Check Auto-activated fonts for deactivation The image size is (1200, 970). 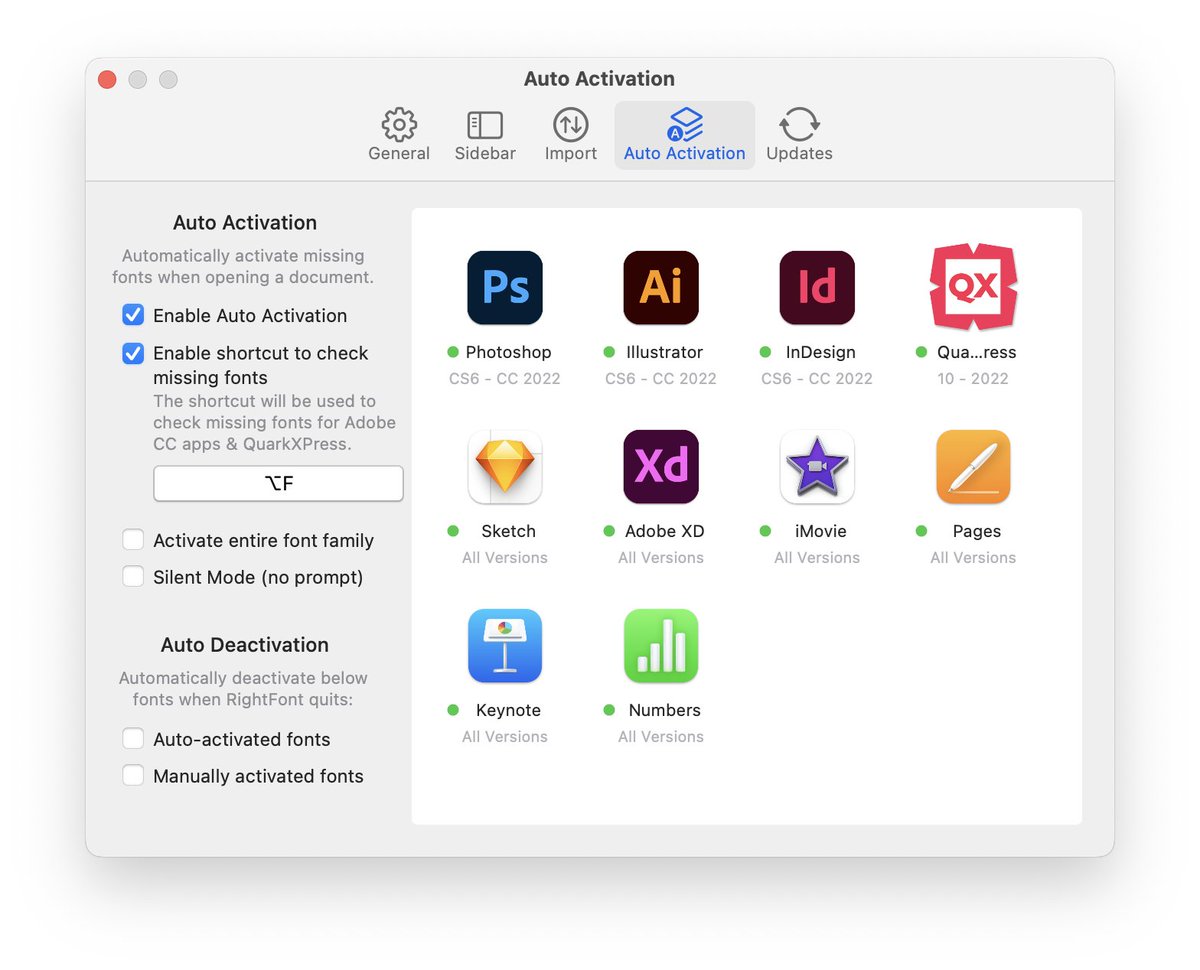[x=133, y=739]
